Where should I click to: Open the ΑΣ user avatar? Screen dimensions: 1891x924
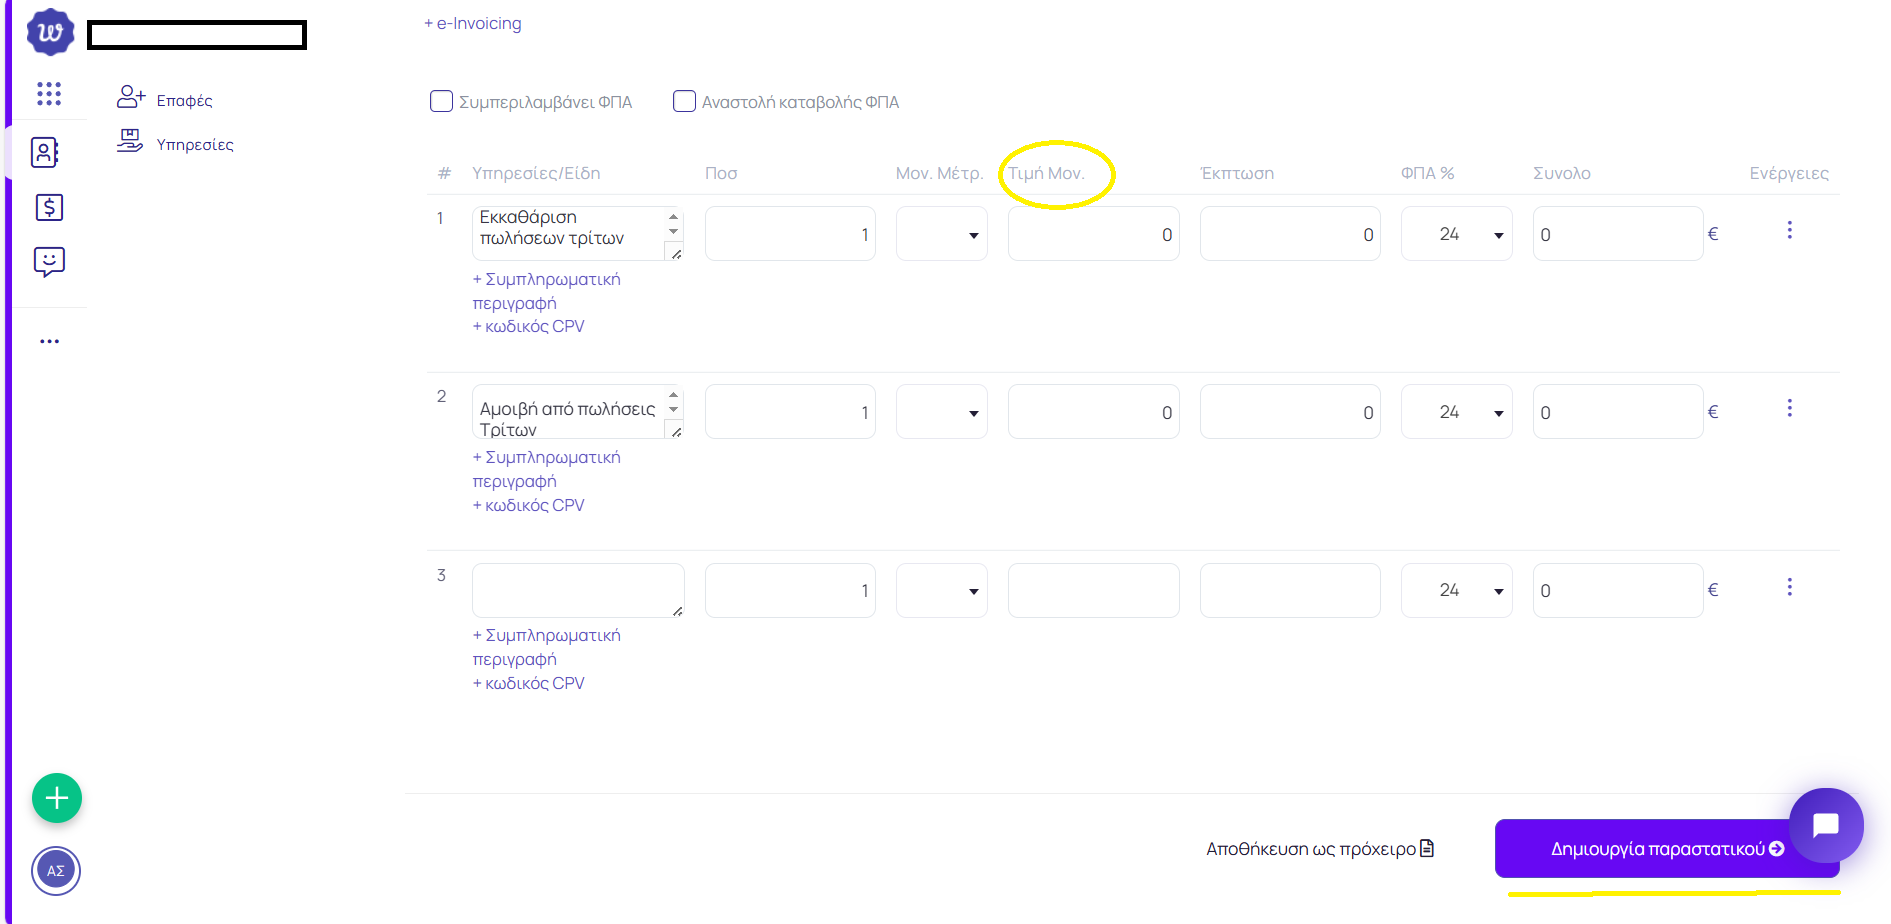coord(56,870)
